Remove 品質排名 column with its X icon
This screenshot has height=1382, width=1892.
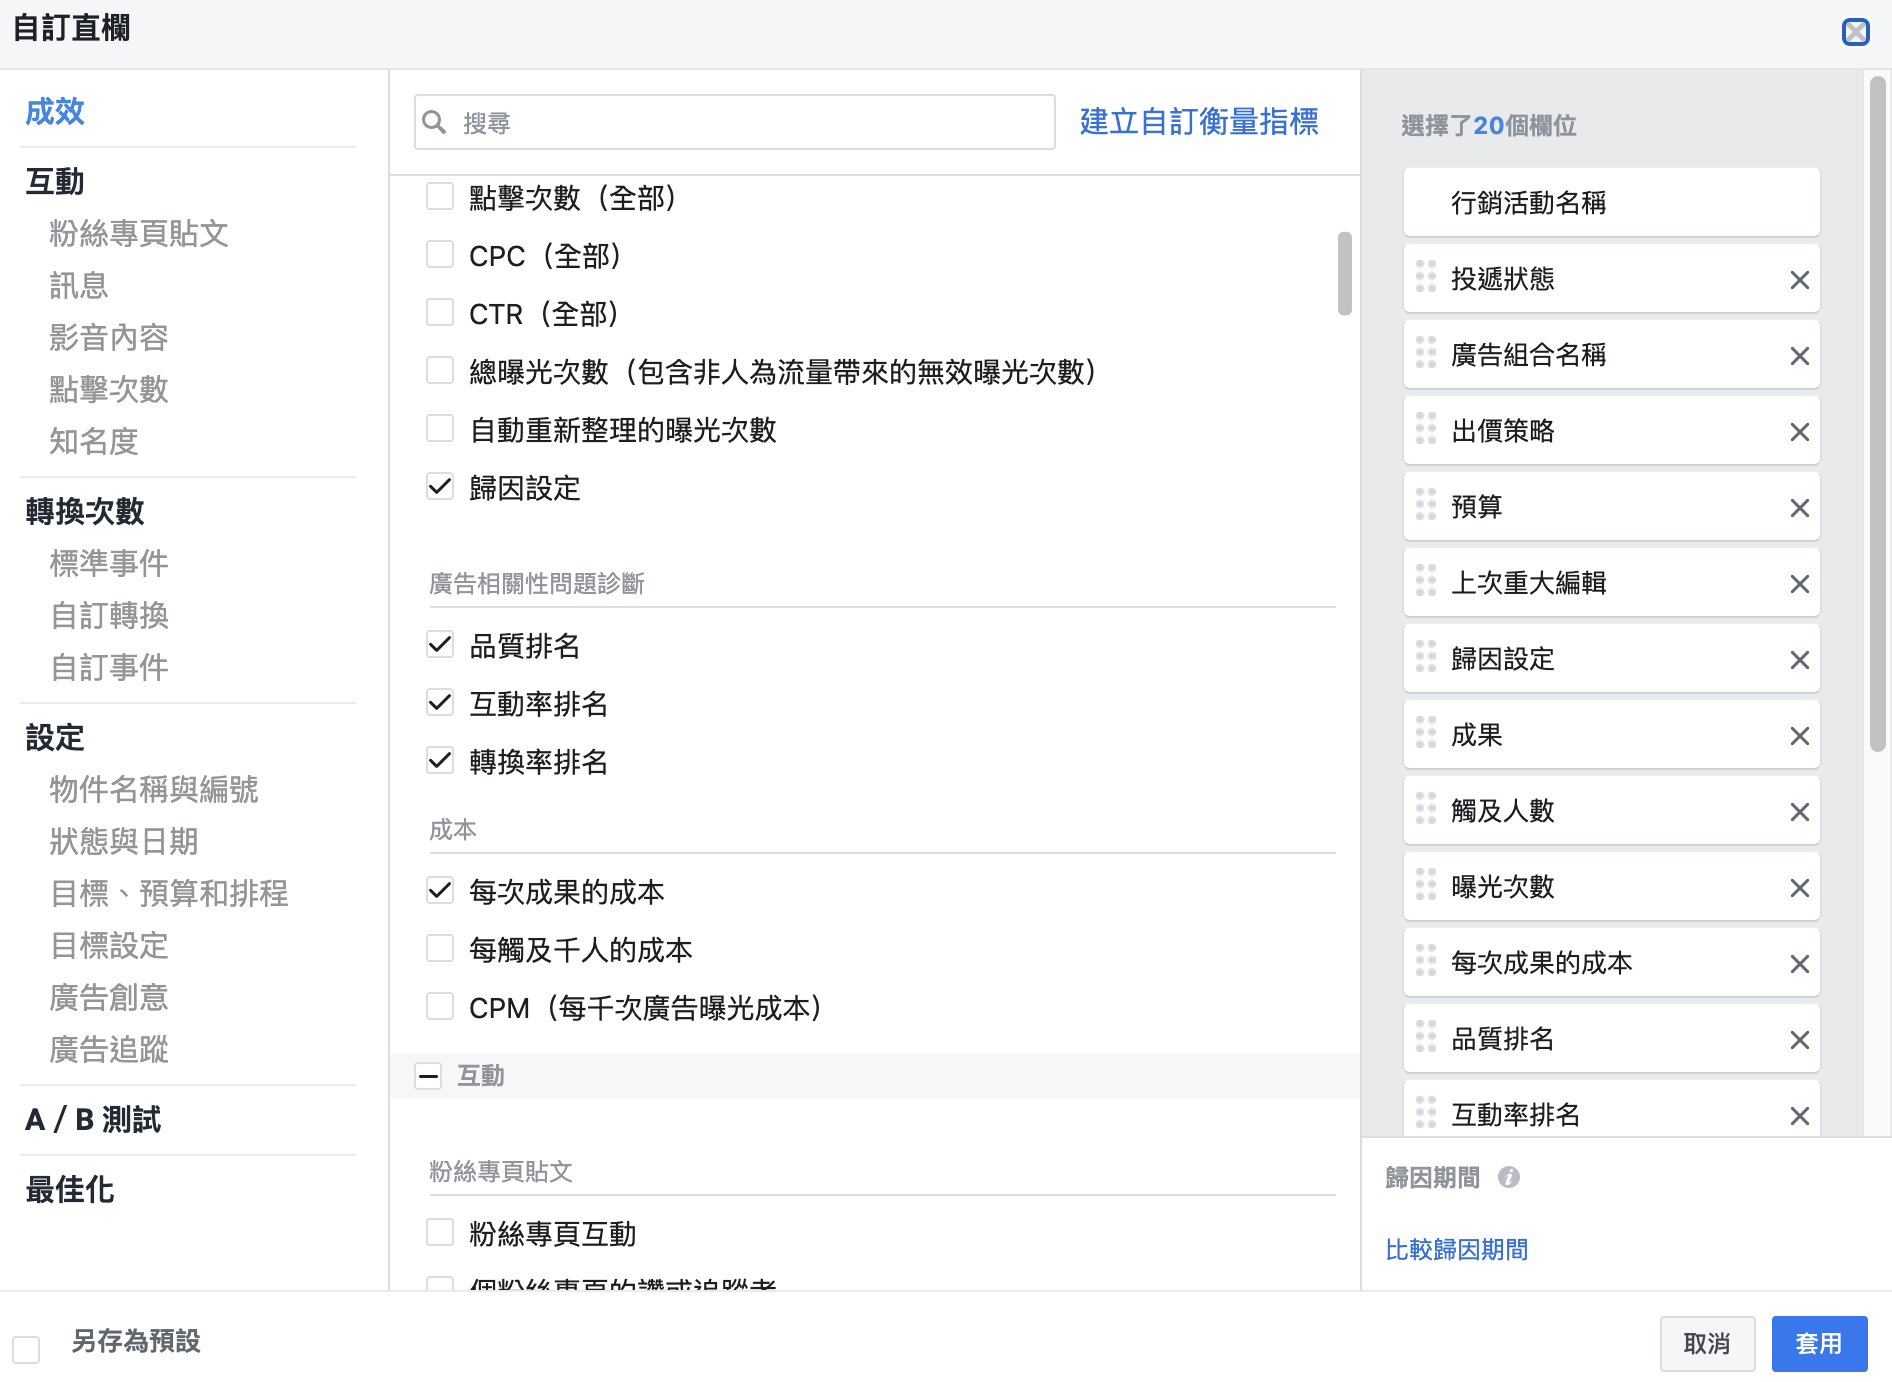pos(1799,1040)
